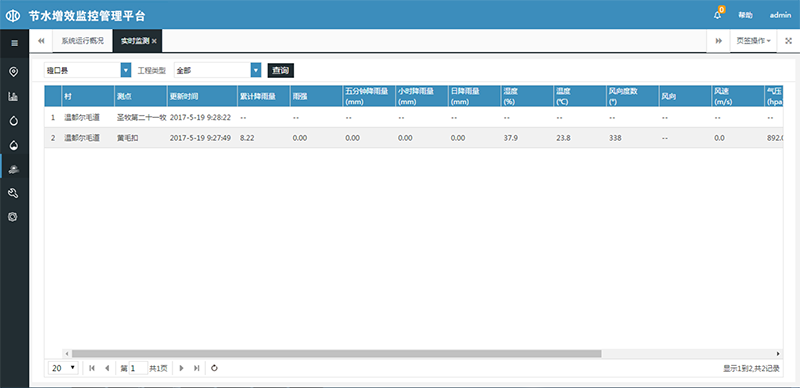Refresh the table with reload icon

tap(214, 368)
